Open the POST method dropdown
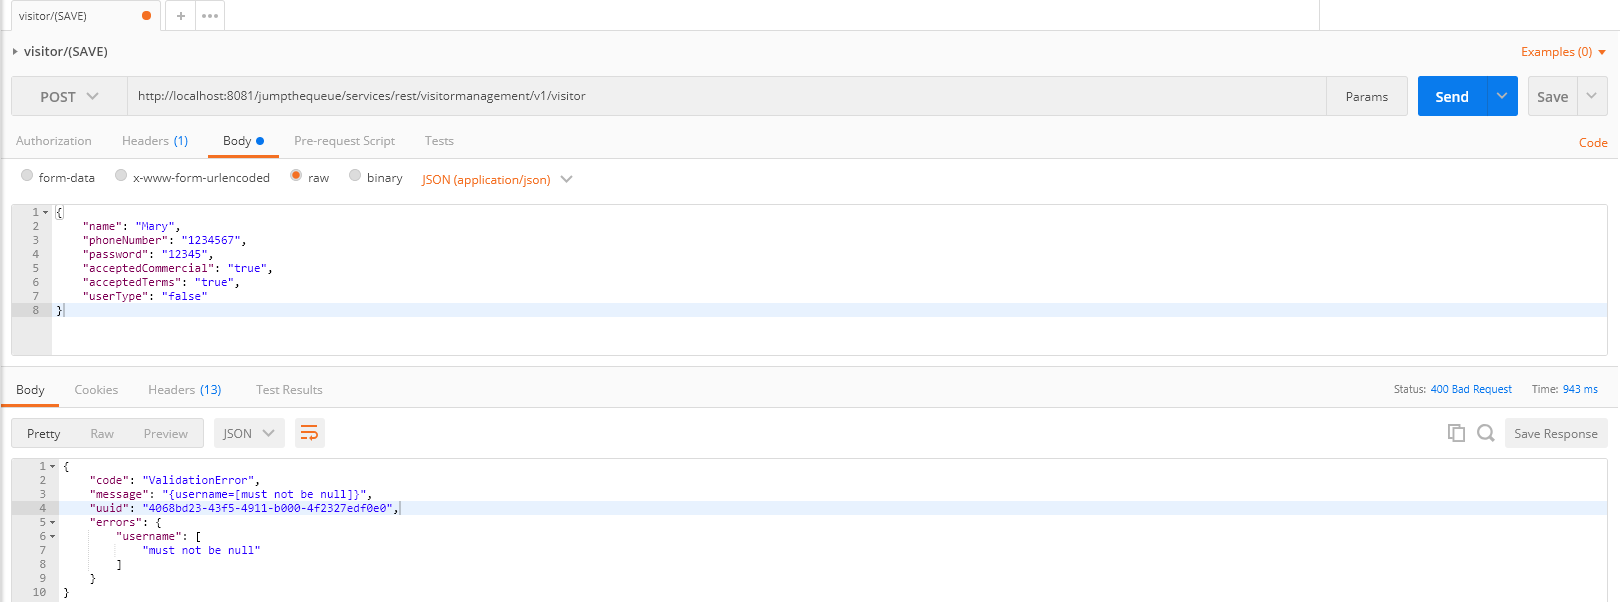Screen dimensions: 1620x602 69,96
